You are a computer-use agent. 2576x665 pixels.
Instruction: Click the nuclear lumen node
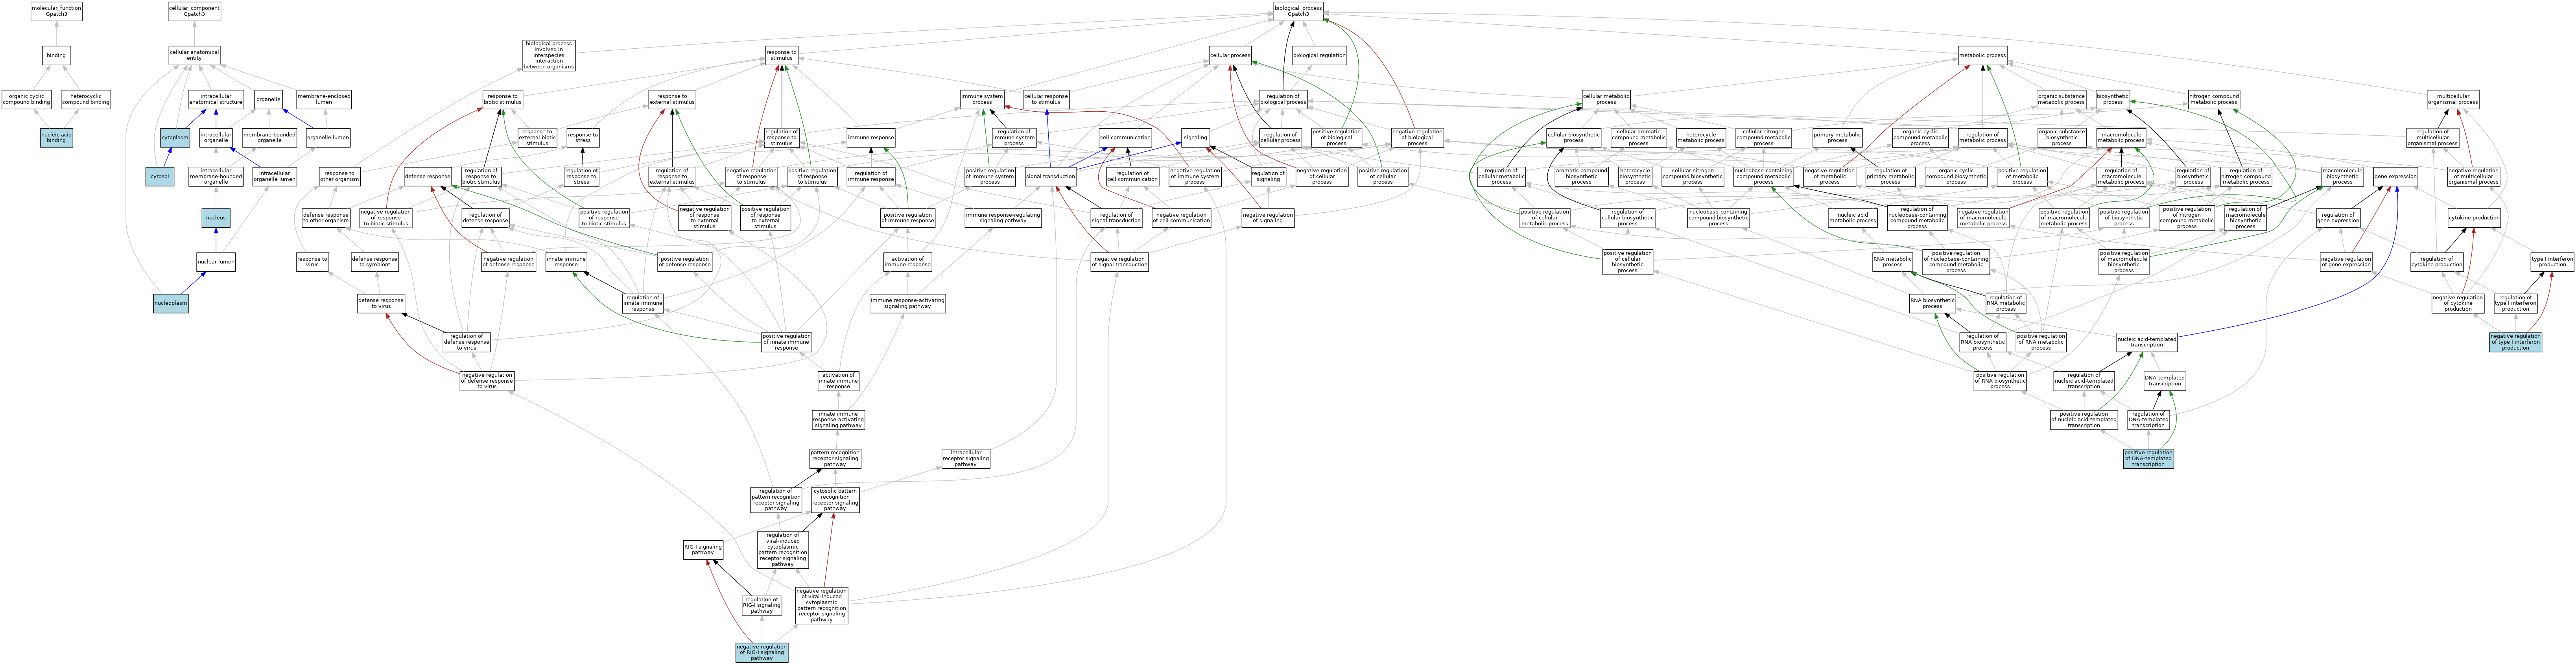(216, 262)
